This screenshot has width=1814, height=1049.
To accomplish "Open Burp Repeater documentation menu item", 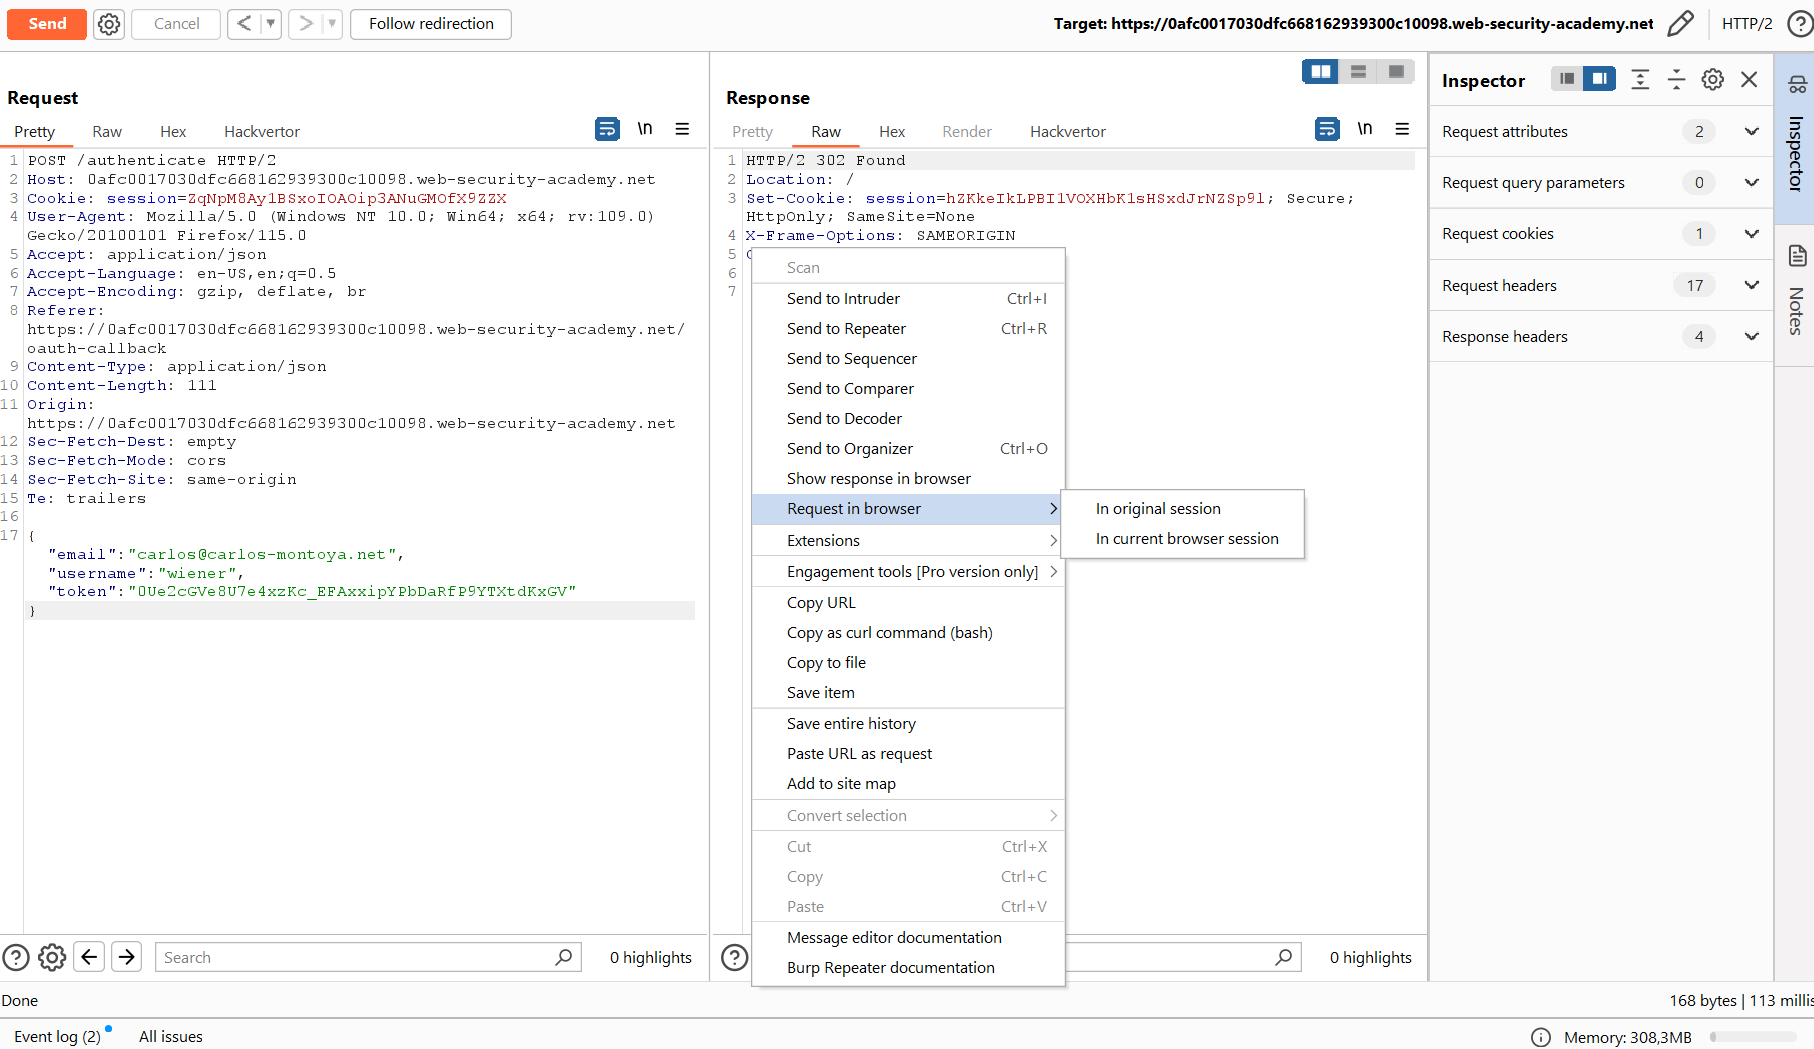I will click(x=908, y=968).
